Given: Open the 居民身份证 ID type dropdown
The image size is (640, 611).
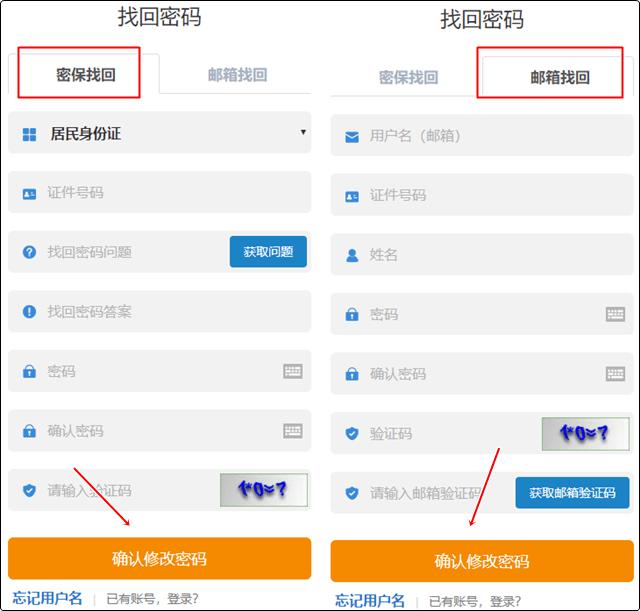Looking at the screenshot, I should [160, 133].
